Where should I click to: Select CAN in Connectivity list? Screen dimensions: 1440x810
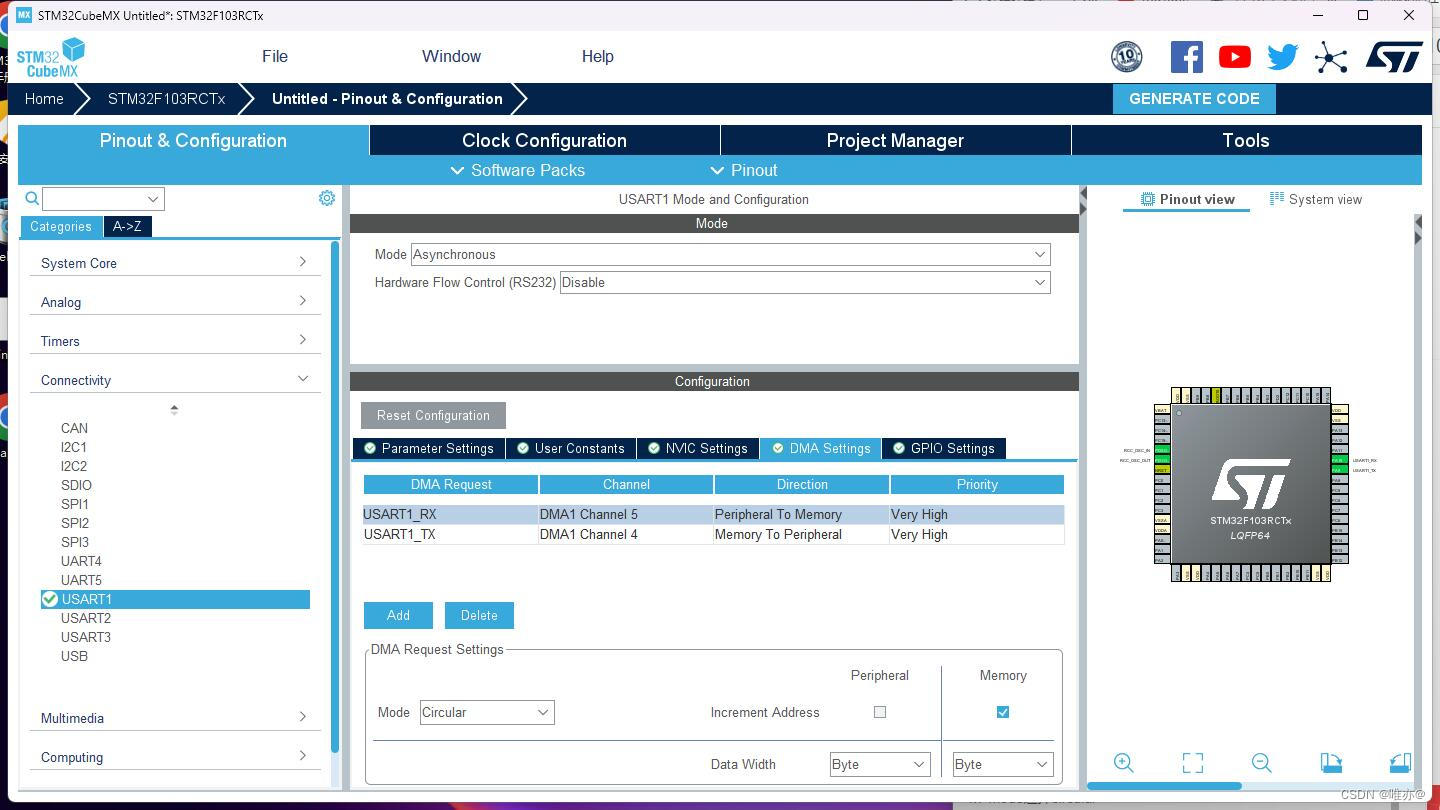[x=74, y=428]
